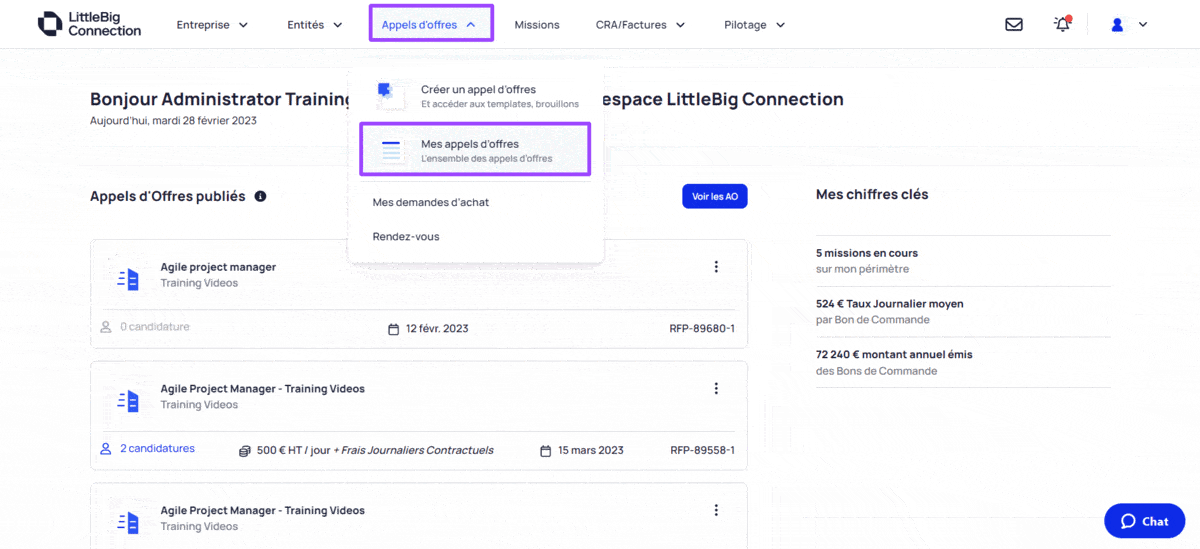Image resolution: width=1200 pixels, height=549 pixels.
Task: Open the user profile icon
Action: pyautogui.click(x=1118, y=25)
